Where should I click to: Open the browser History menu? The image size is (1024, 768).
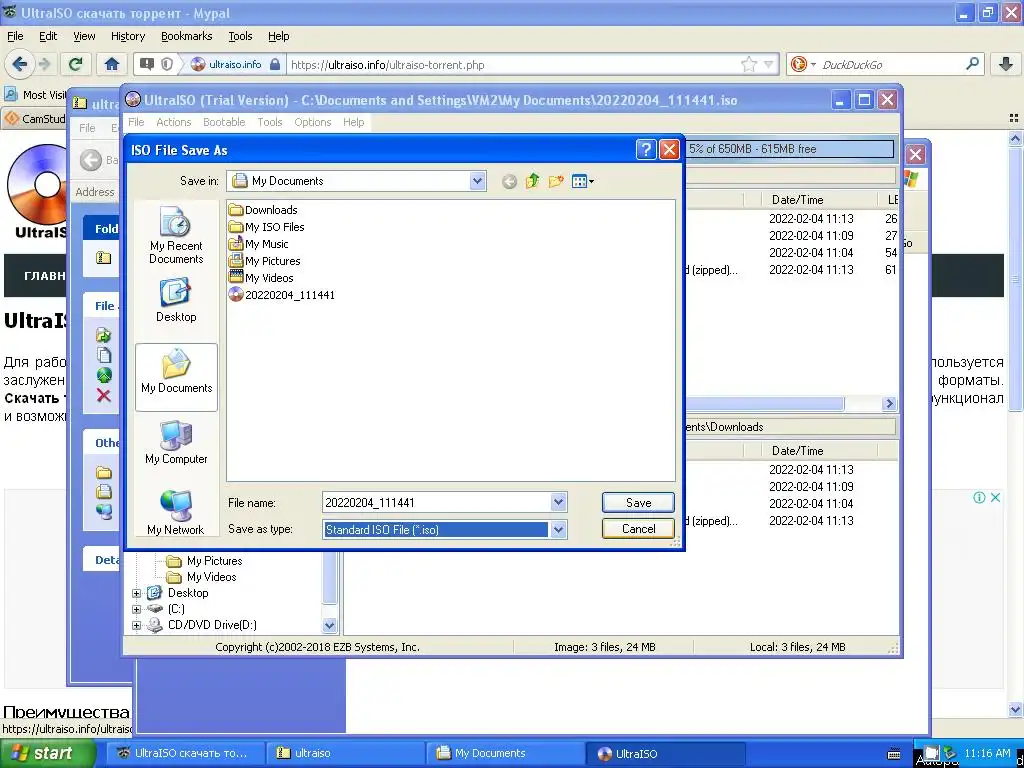pyautogui.click(x=127, y=36)
